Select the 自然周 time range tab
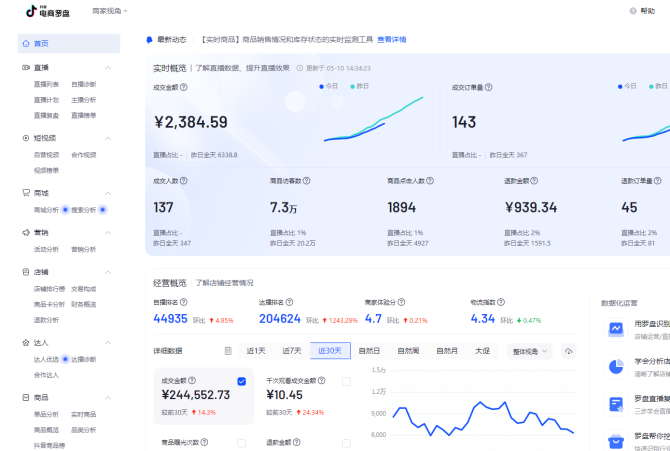 tap(408, 351)
